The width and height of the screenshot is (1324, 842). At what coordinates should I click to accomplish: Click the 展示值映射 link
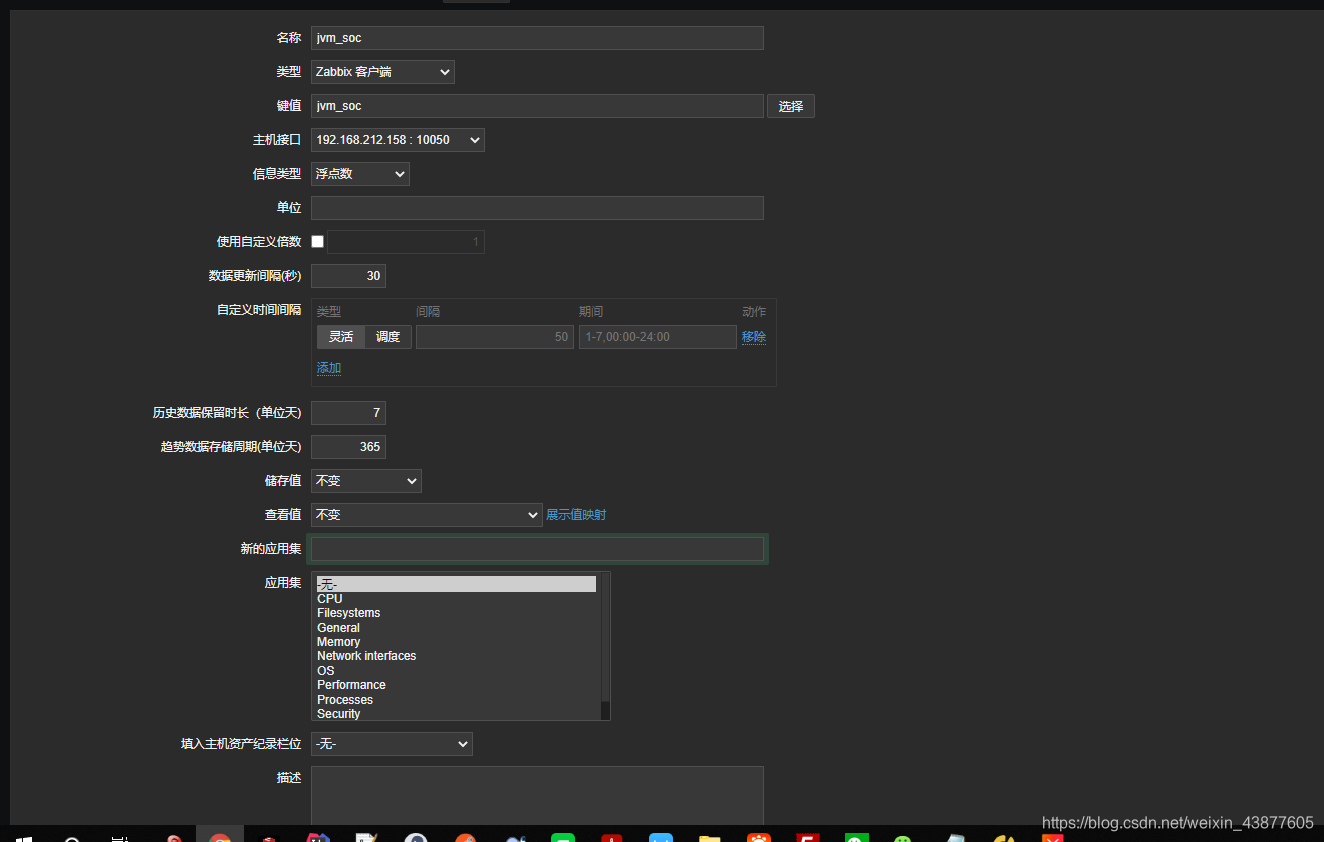(576, 515)
